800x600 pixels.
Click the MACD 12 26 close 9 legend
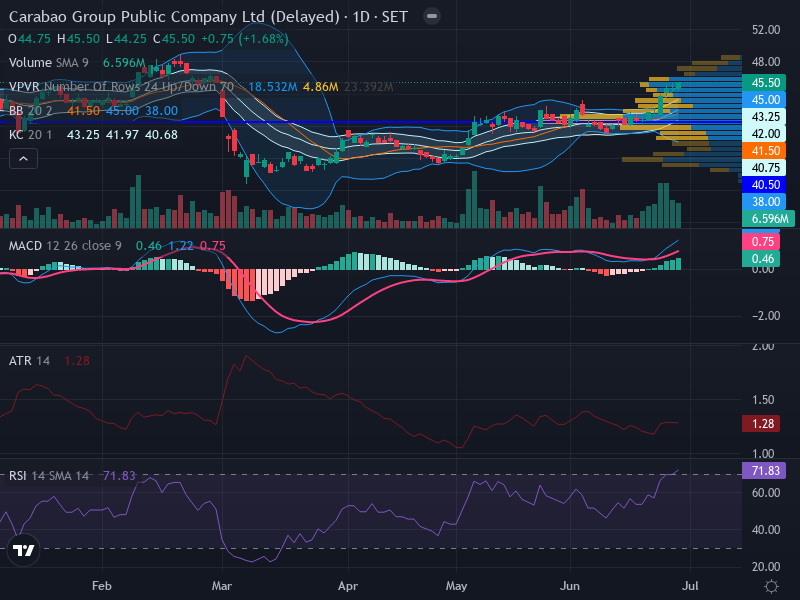[65, 246]
